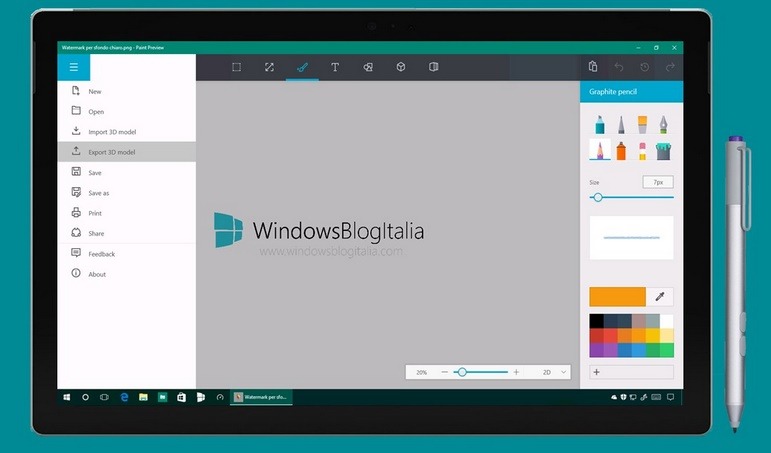This screenshot has width=771, height=453.
Task: Choose Import 3D model
Action: point(127,132)
